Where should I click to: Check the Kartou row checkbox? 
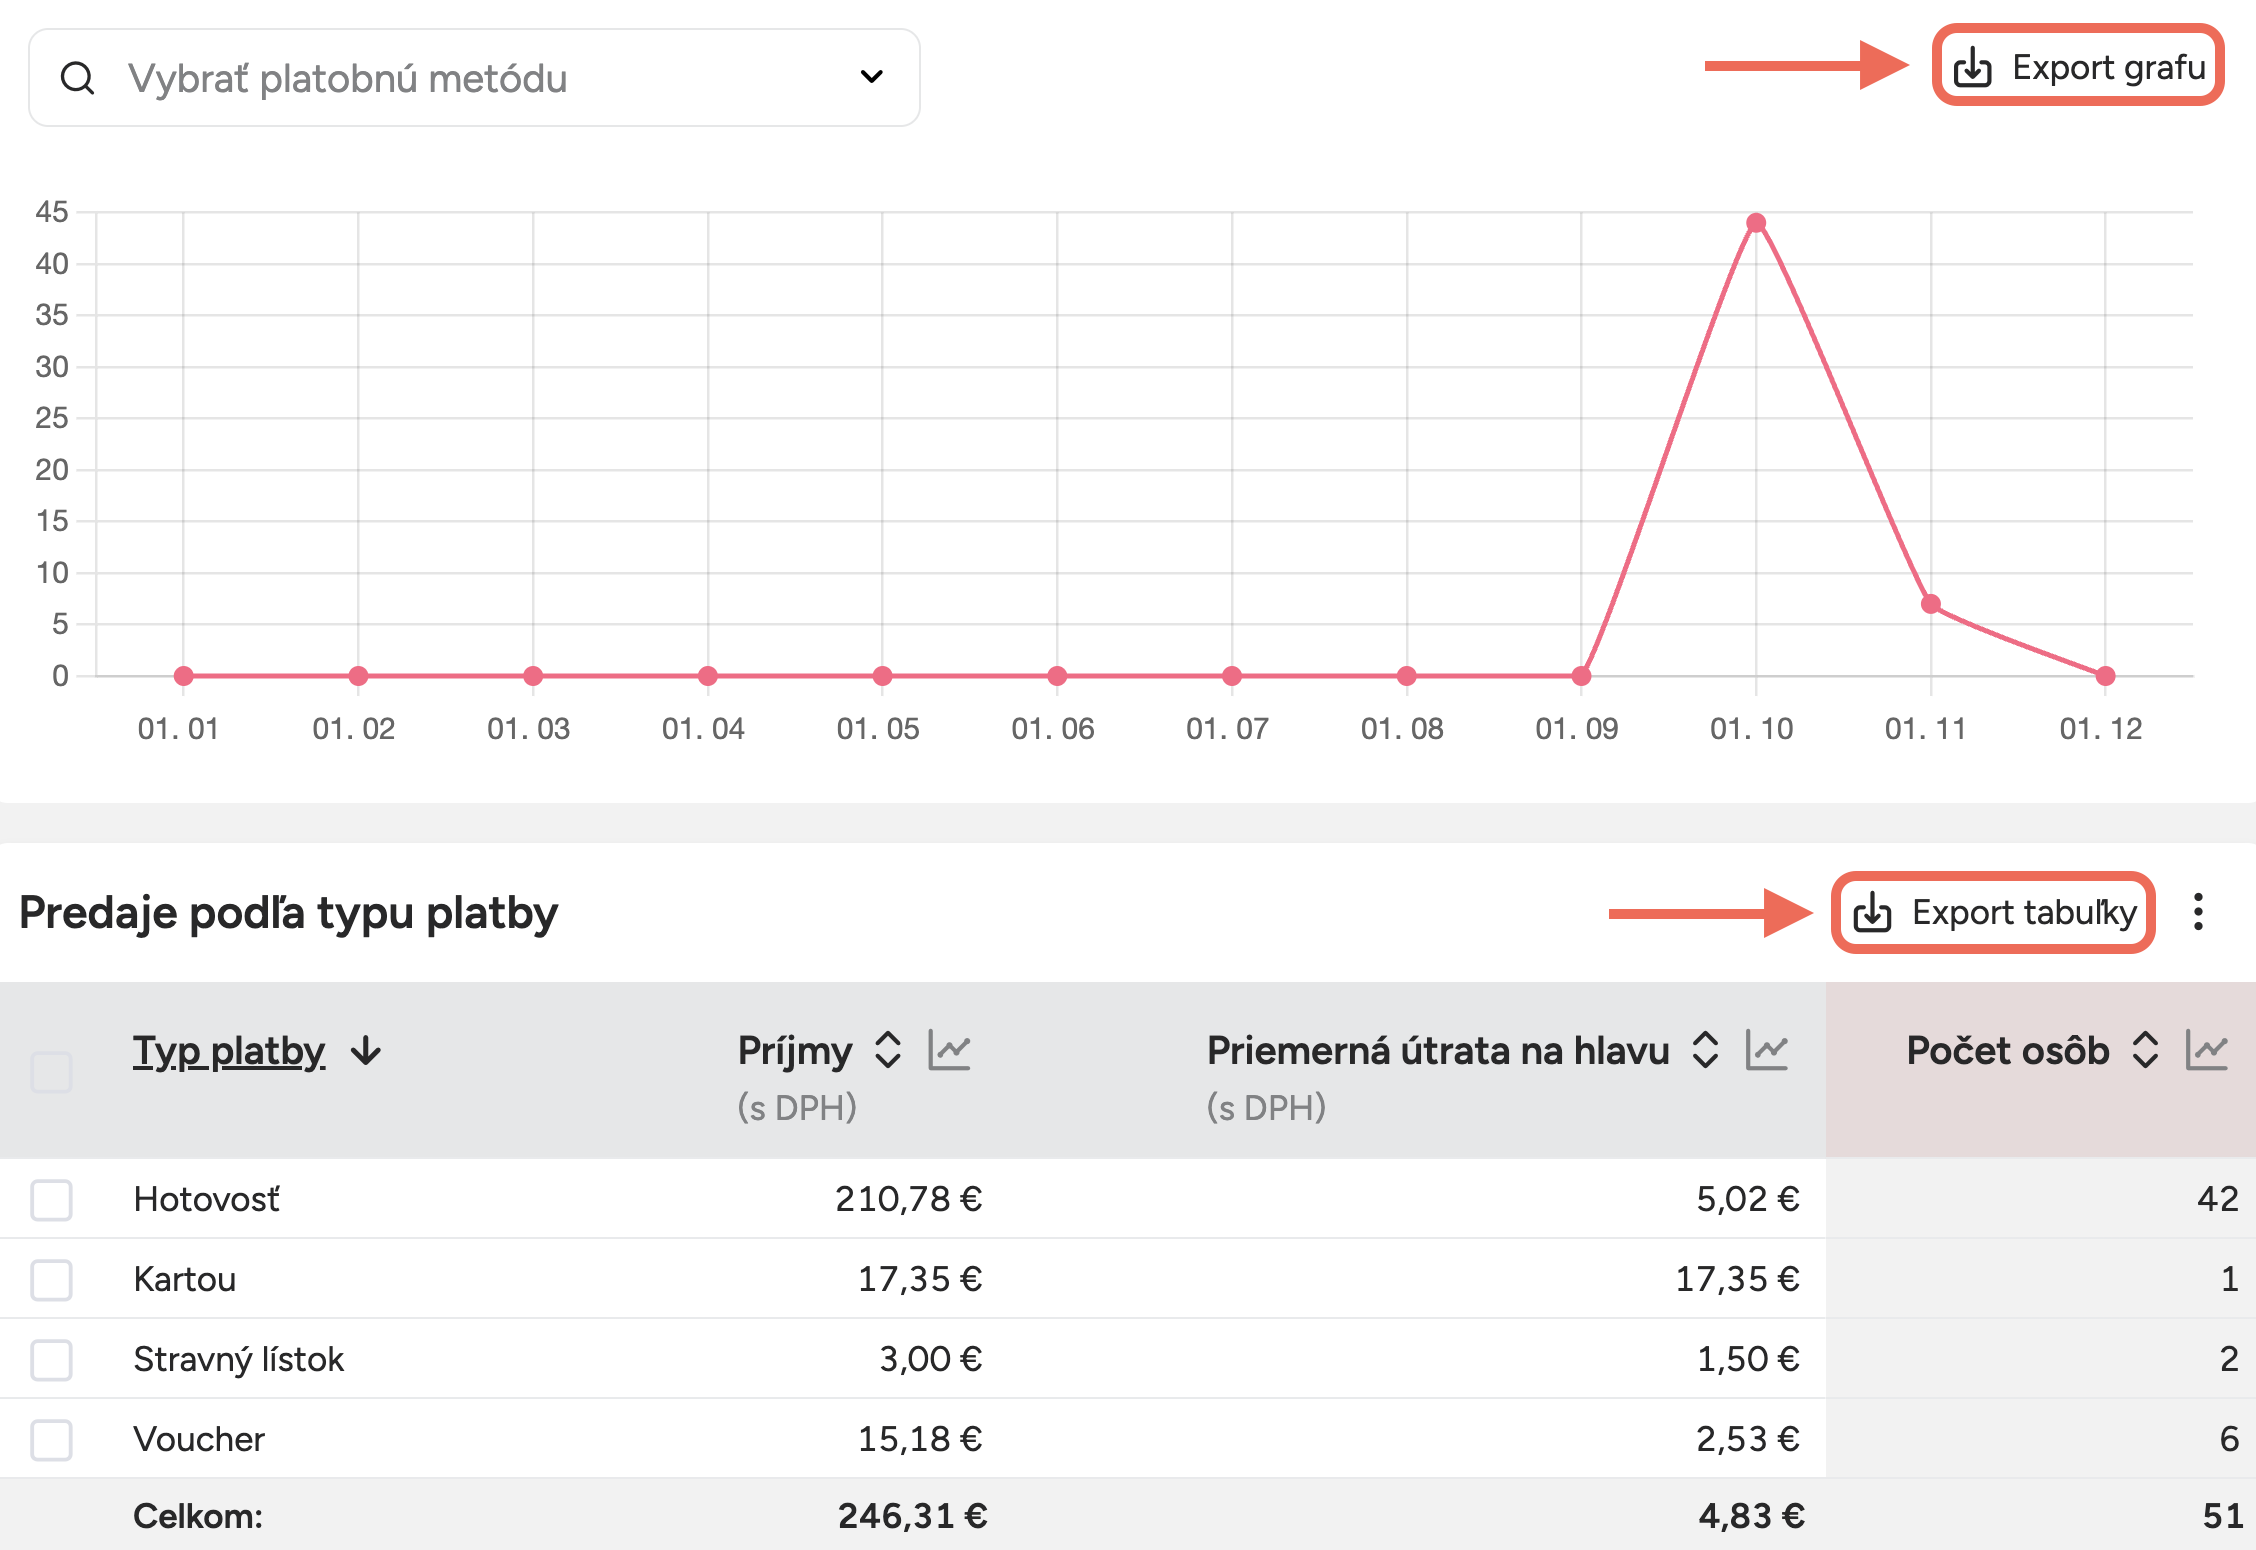(51, 1279)
